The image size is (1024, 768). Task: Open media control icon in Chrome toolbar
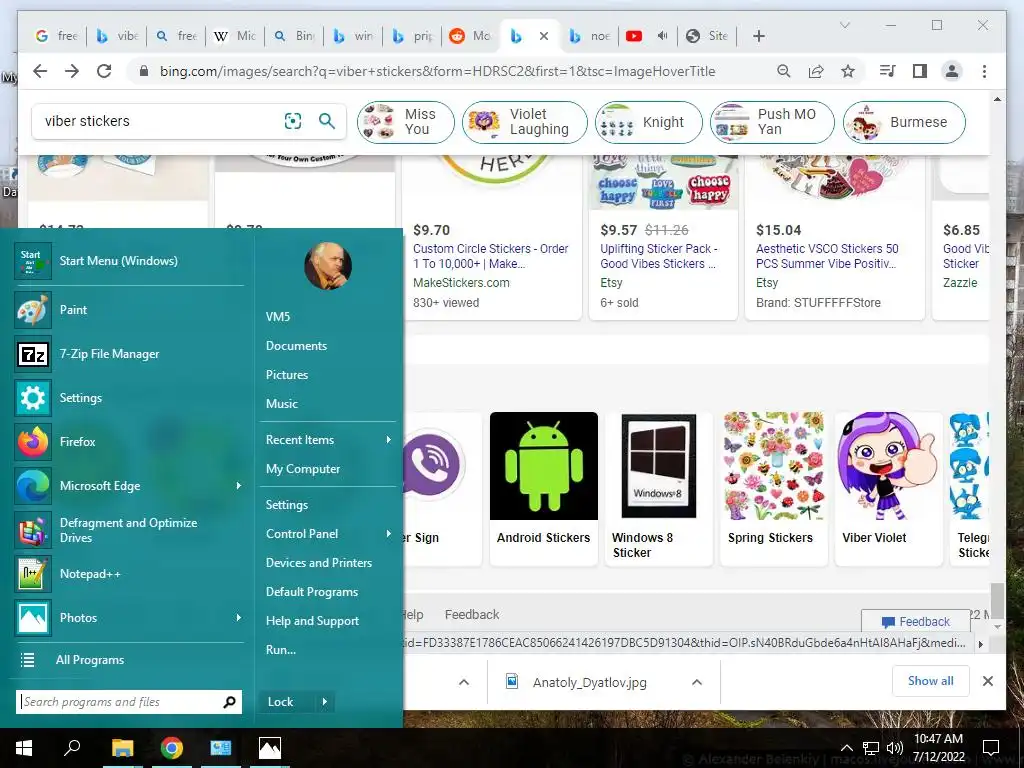click(888, 71)
